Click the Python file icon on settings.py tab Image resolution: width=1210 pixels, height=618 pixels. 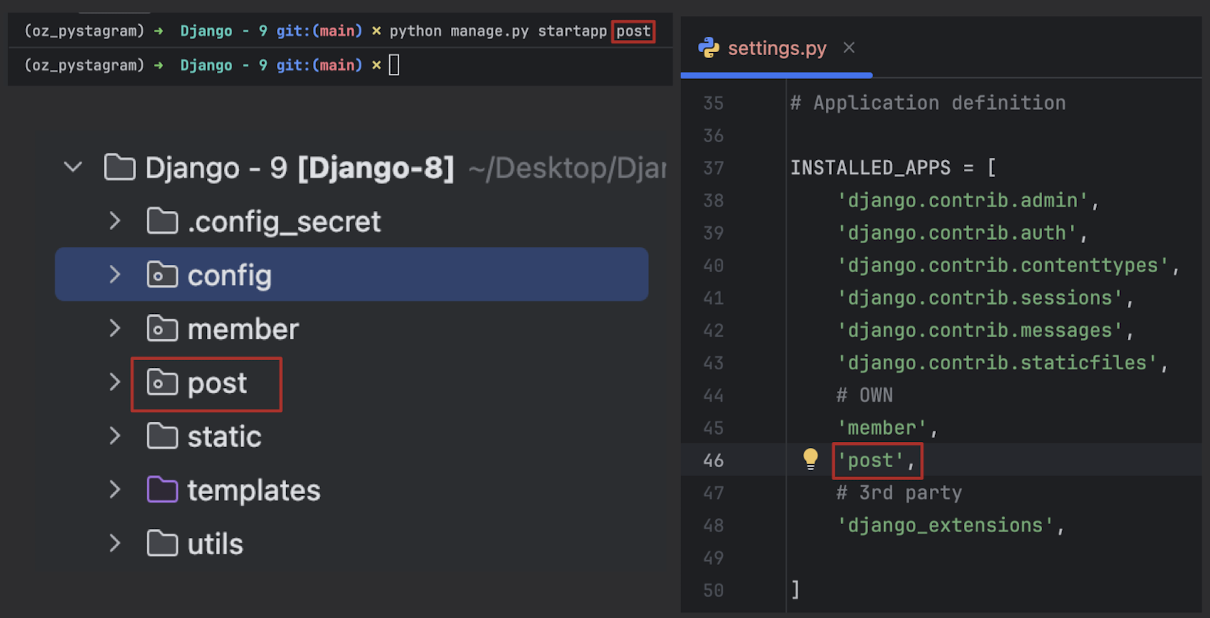tap(709, 48)
